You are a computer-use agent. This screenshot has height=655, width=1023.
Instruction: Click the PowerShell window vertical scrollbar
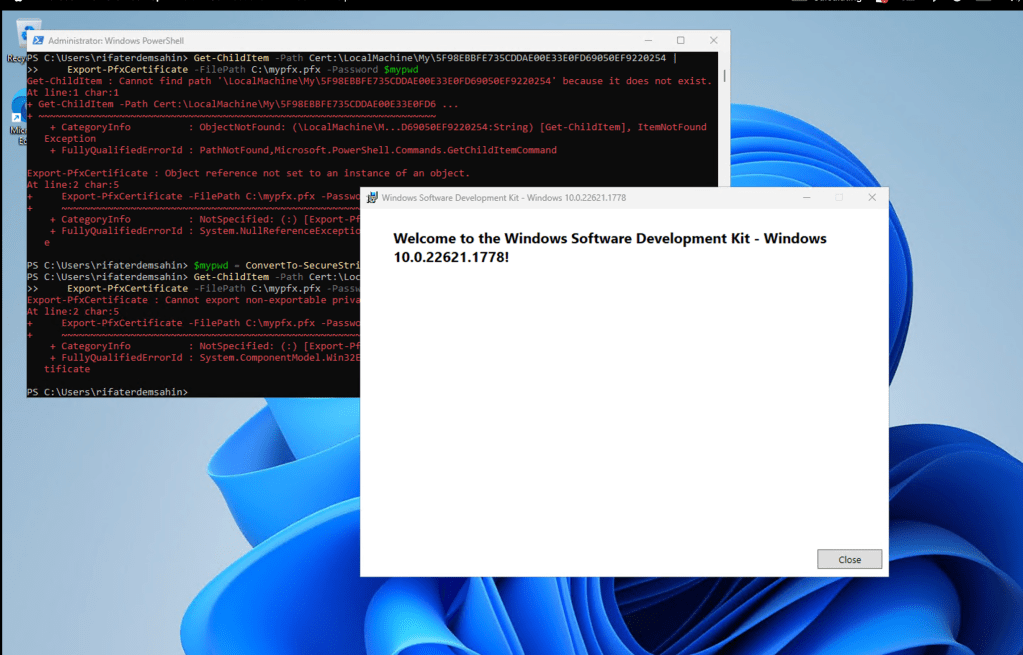click(724, 77)
